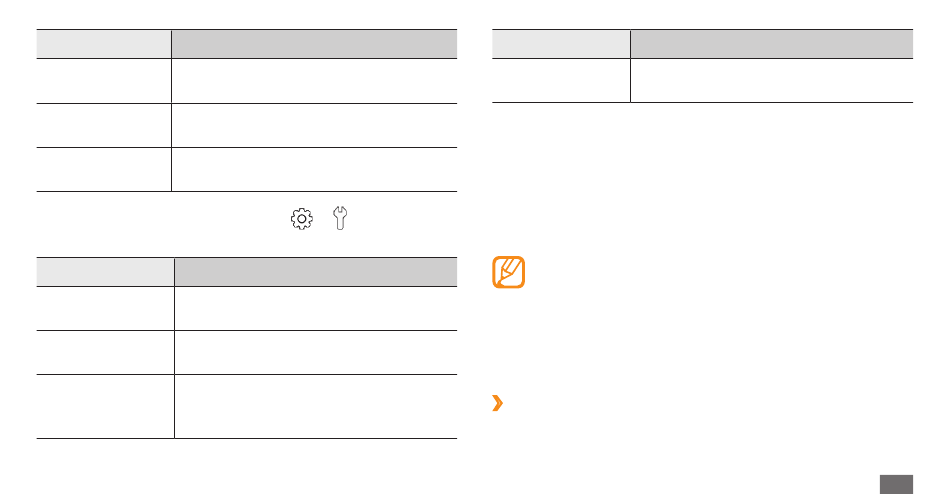Image resolution: width=950 pixels, height=497 pixels.
Task: Select light gray header cell of table below wrench icon
Action: [105, 272]
